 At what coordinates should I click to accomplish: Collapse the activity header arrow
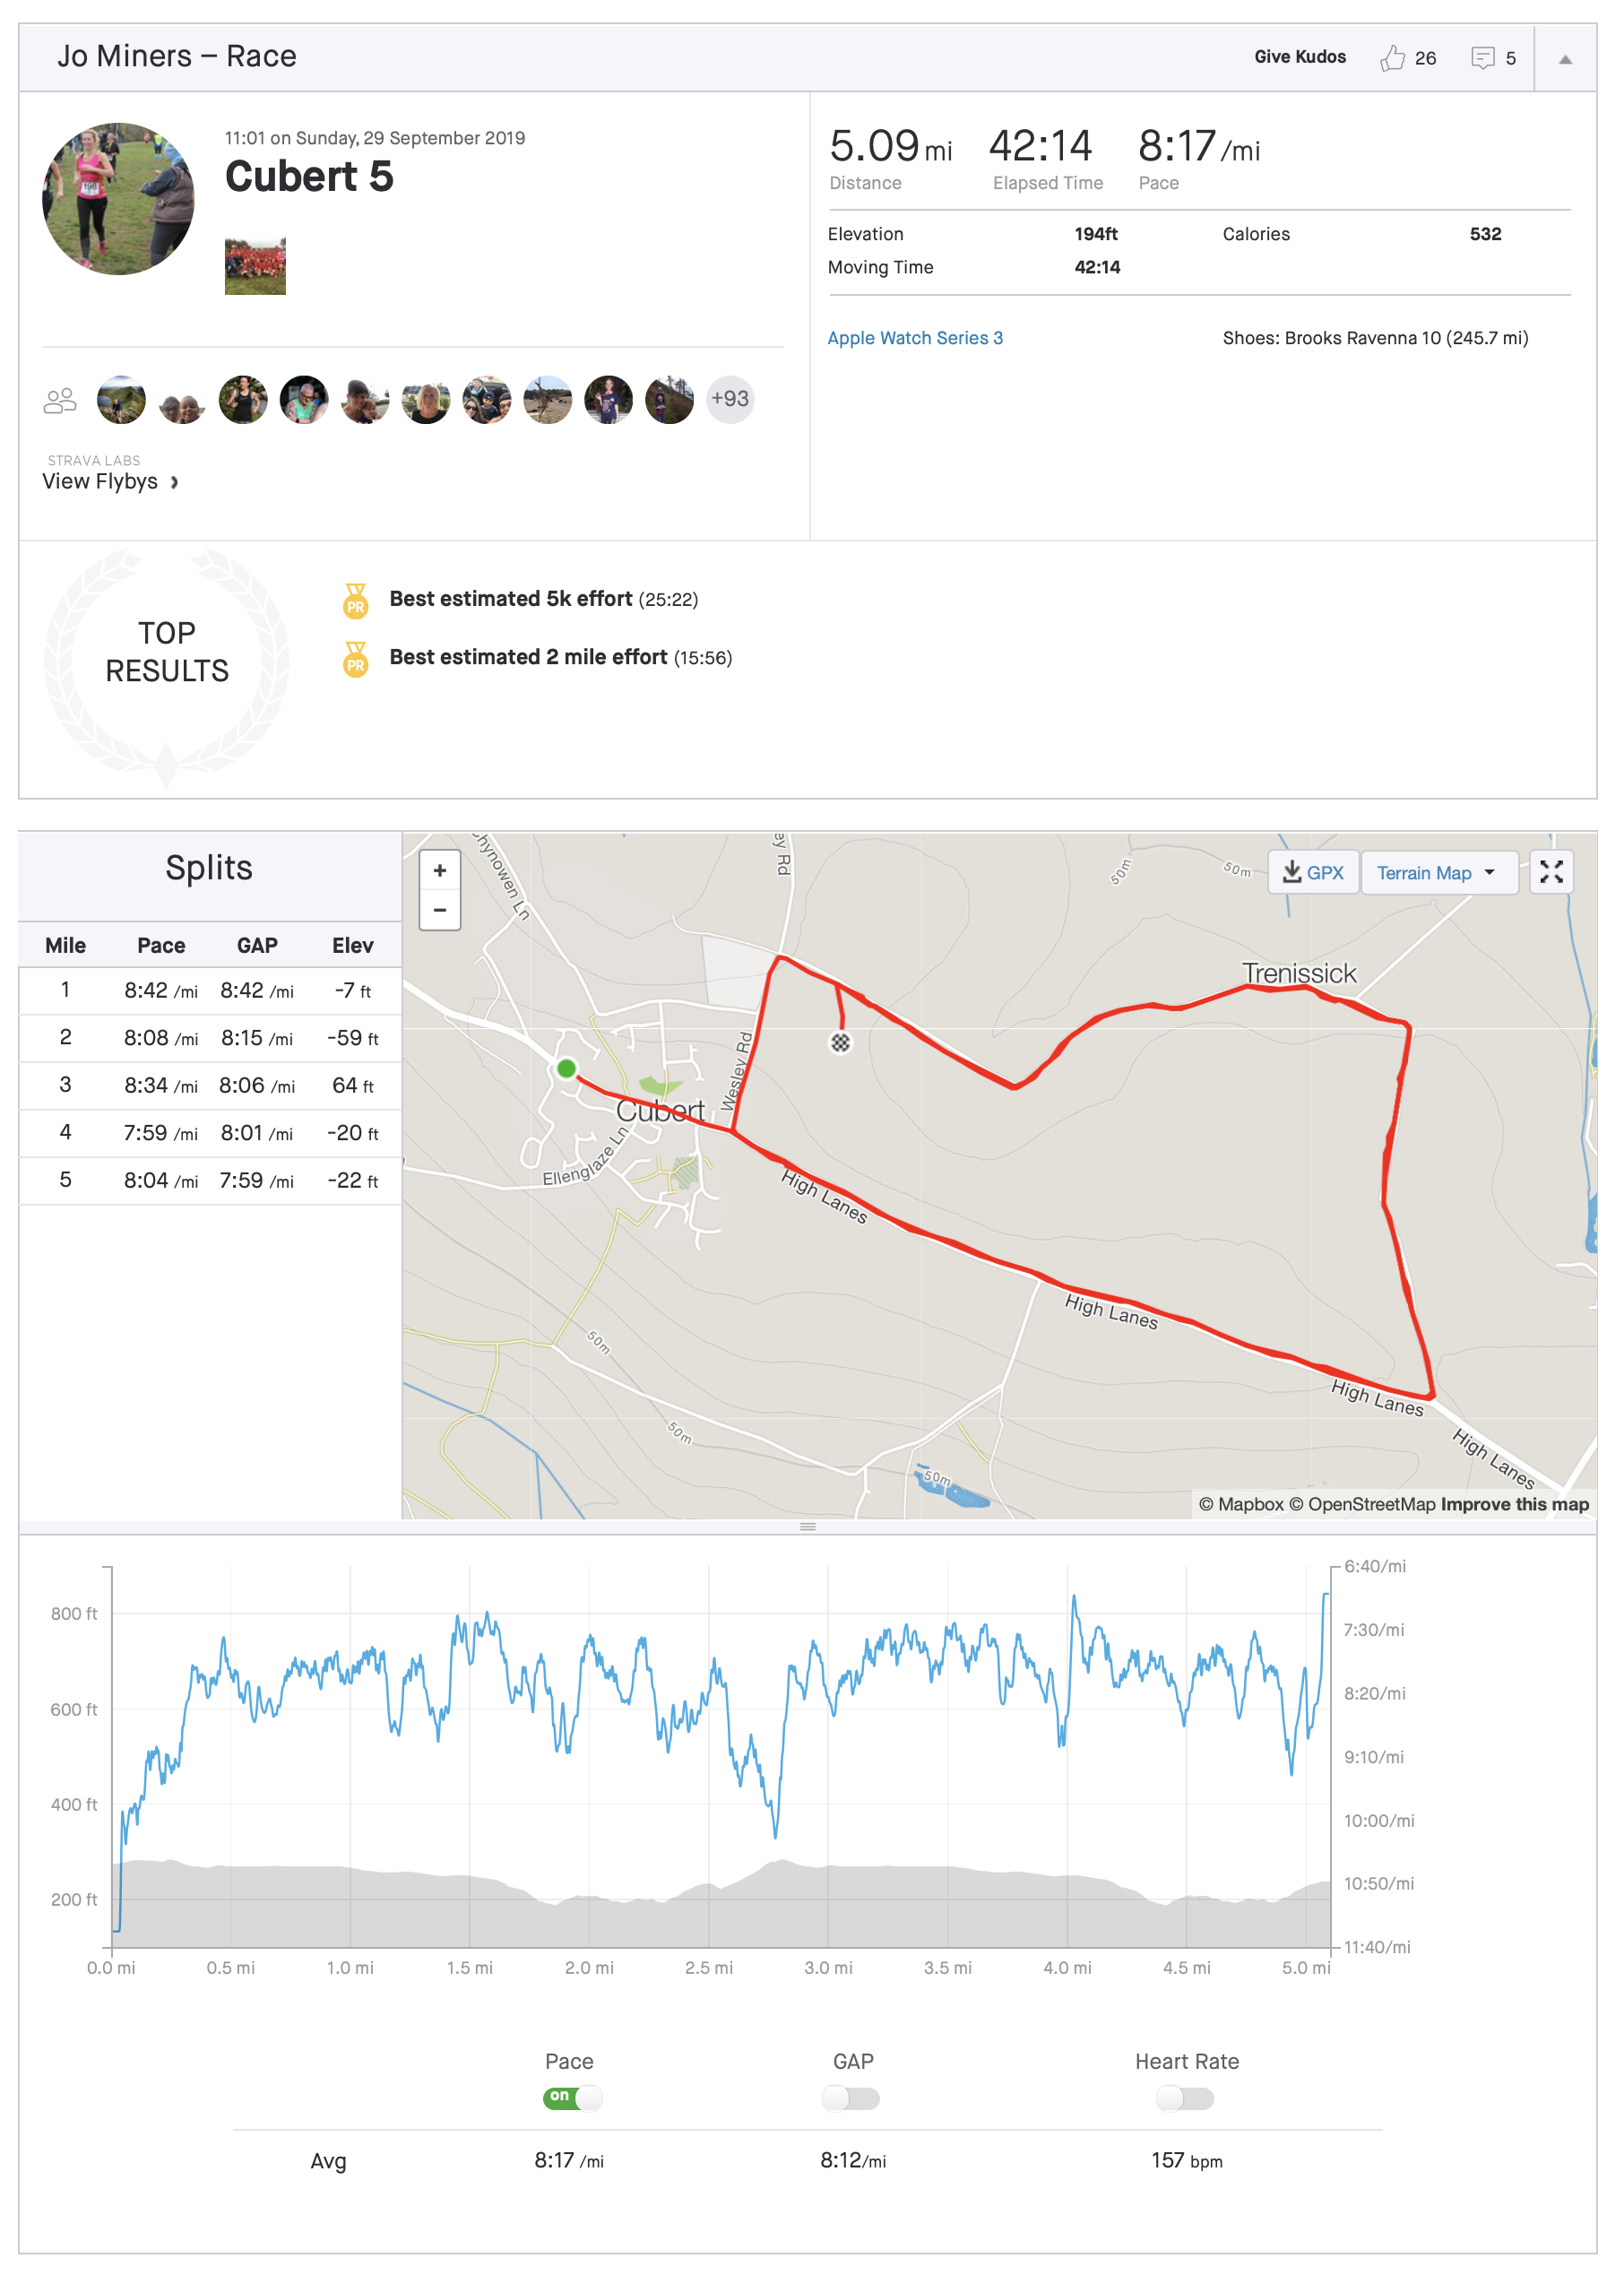coord(1565,59)
